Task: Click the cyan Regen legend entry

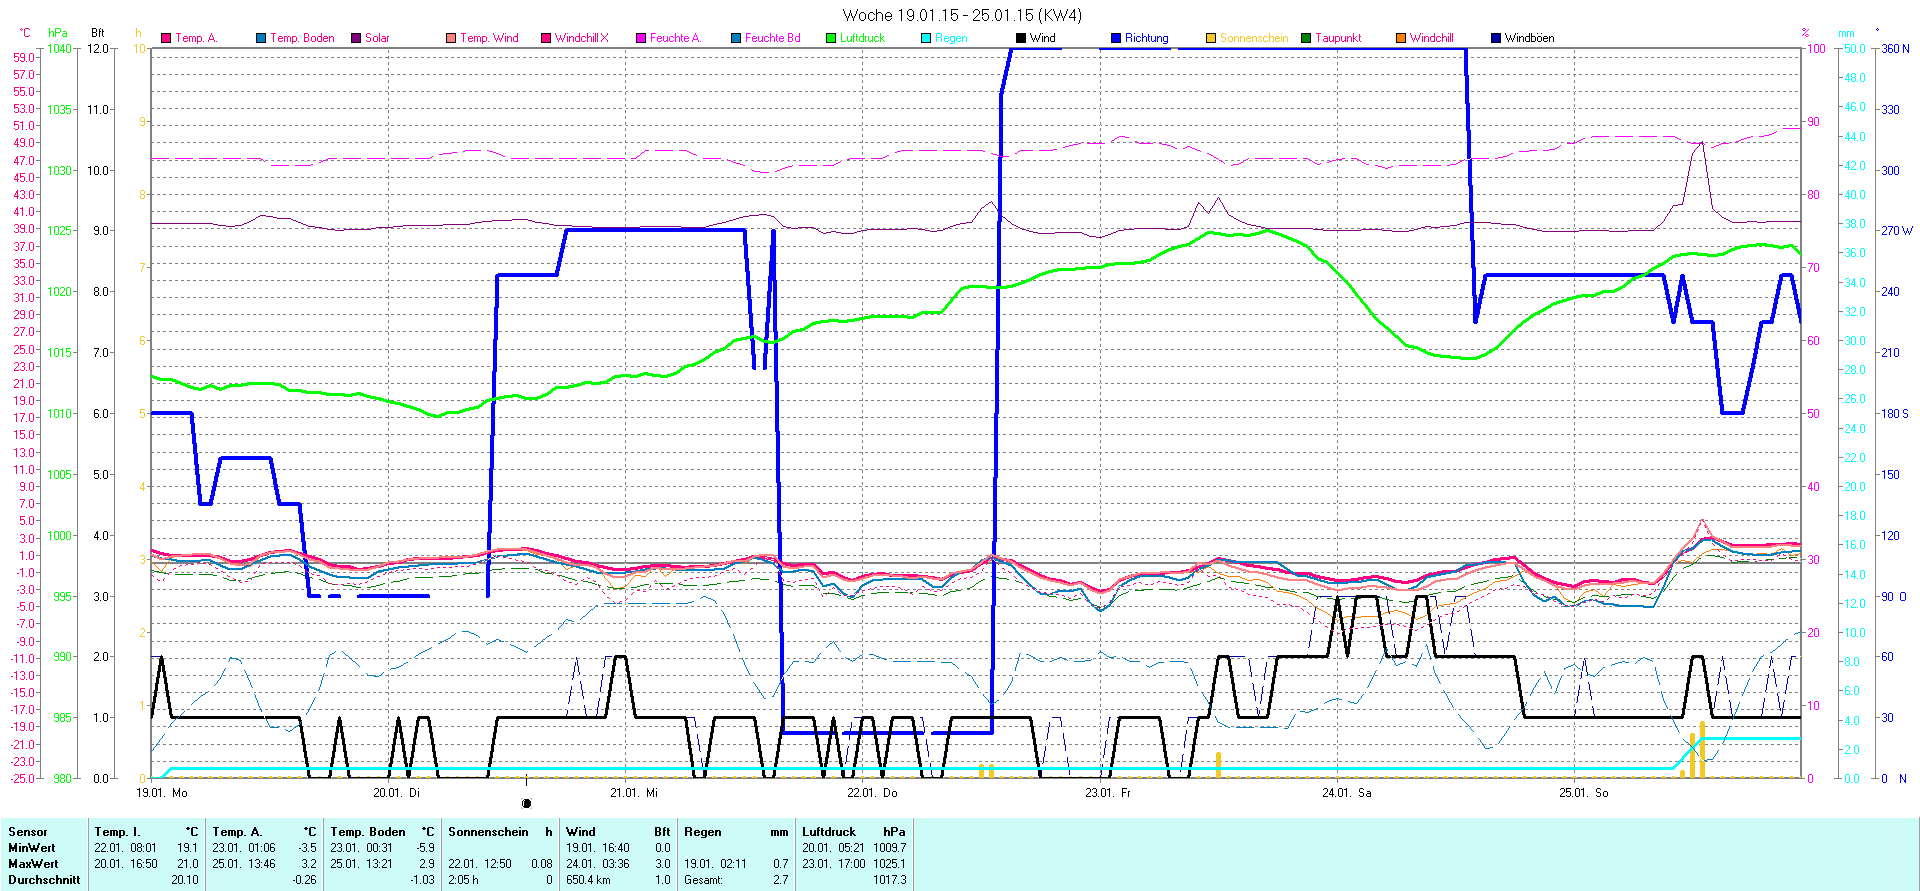Action: [950, 38]
